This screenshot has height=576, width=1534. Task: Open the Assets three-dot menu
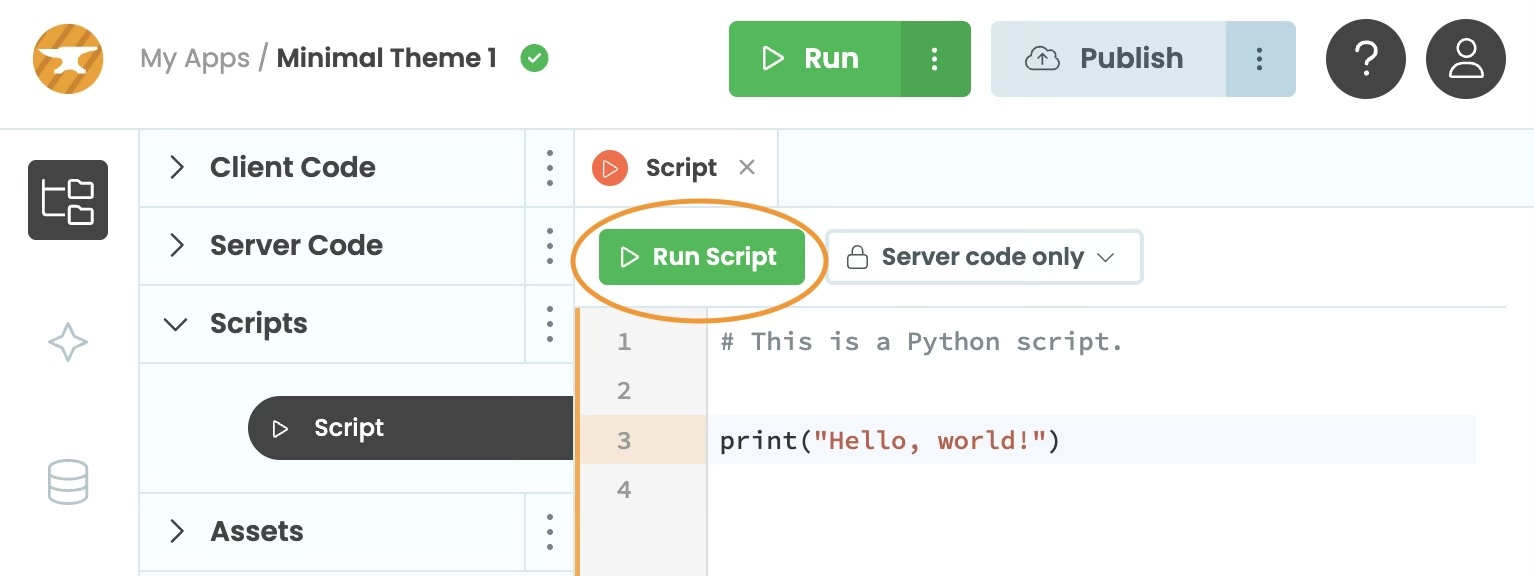pyautogui.click(x=550, y=532)
